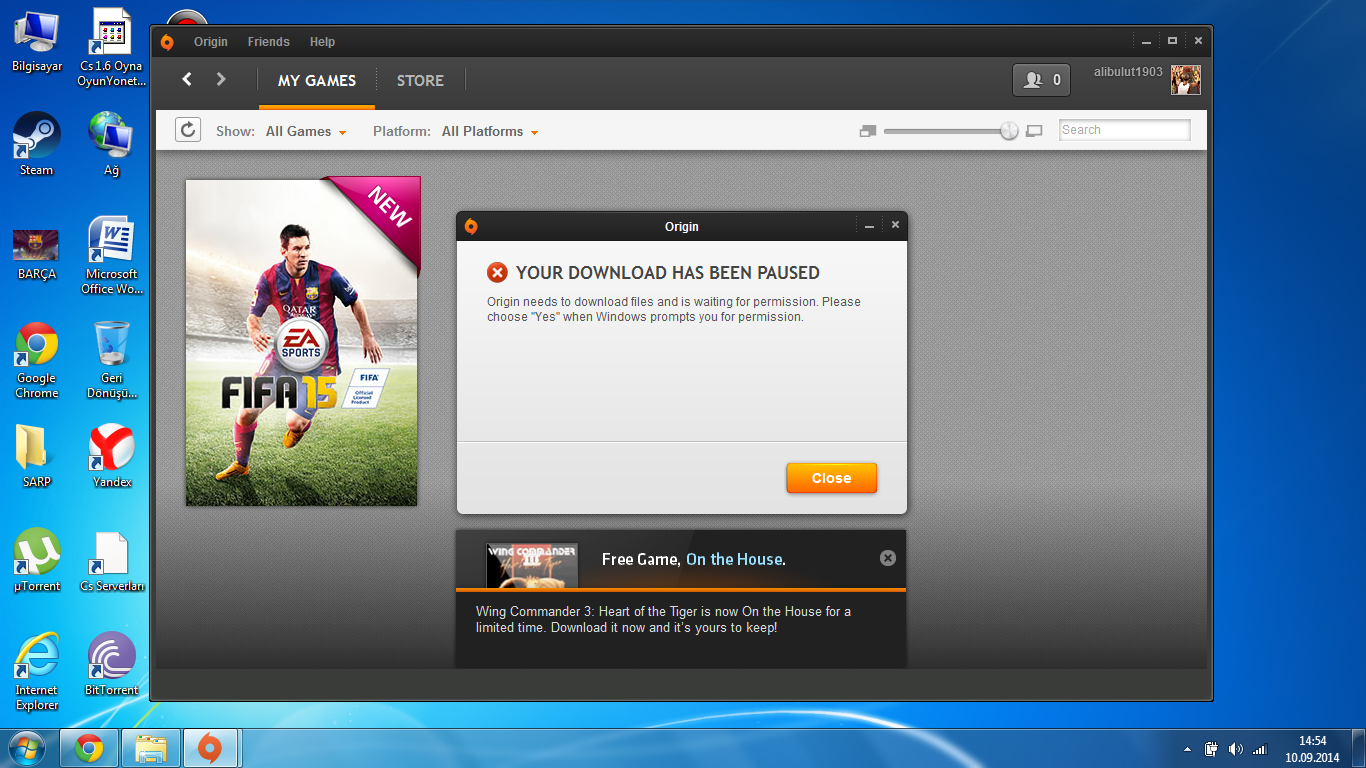
Task: Select the BitTorrent shortcut
Action: point(112,663)
